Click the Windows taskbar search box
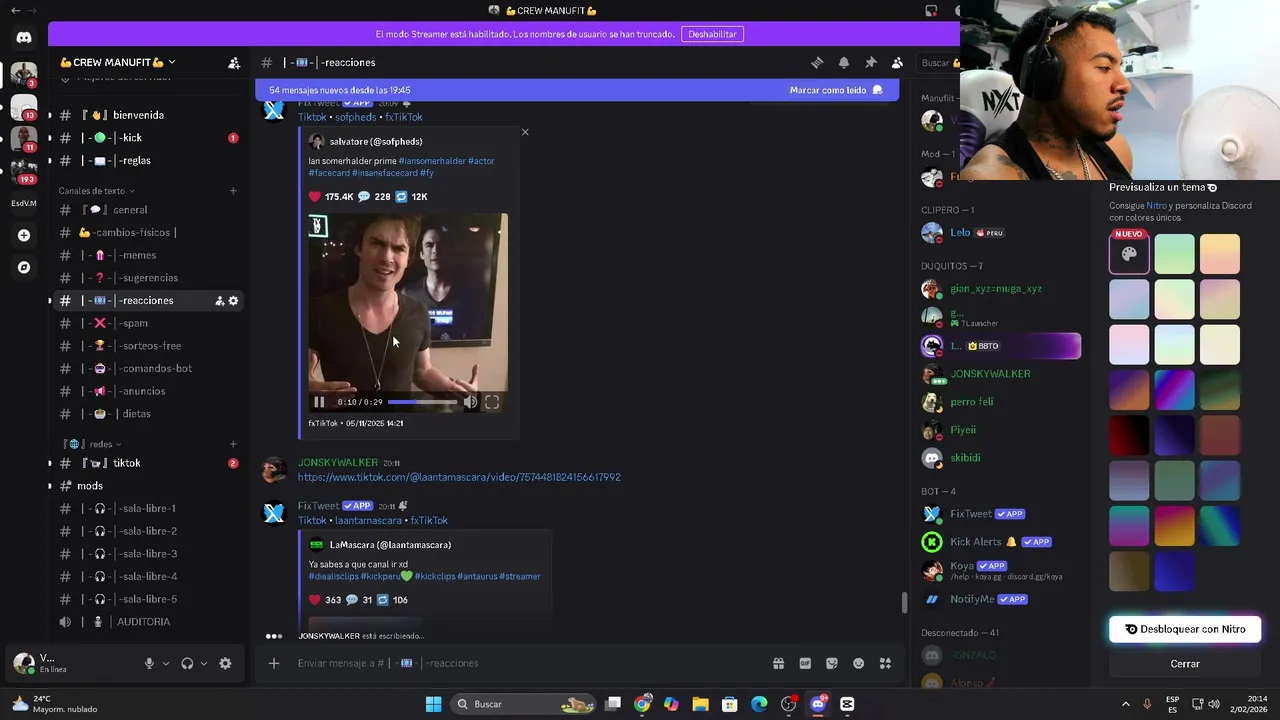The height and width of the screenshot is (720, 1280). click(525, 704)
